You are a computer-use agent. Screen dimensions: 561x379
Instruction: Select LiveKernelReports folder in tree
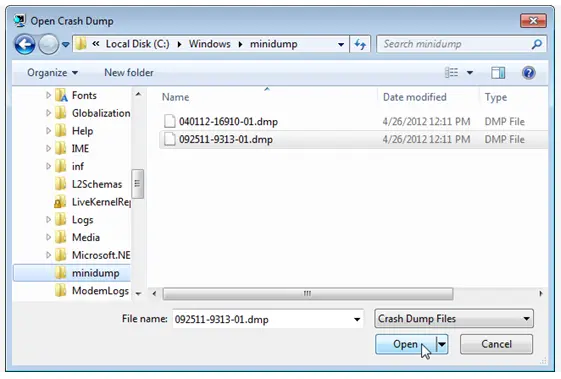(101, 202)
